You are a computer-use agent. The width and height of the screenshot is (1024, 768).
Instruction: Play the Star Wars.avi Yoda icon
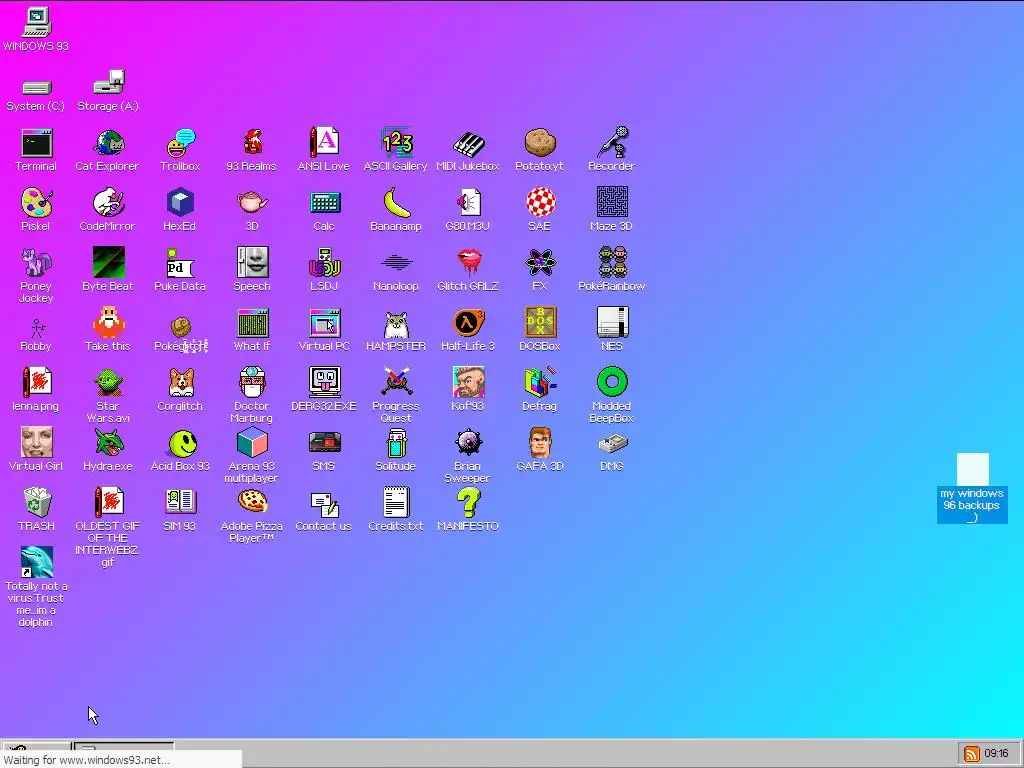108,383
